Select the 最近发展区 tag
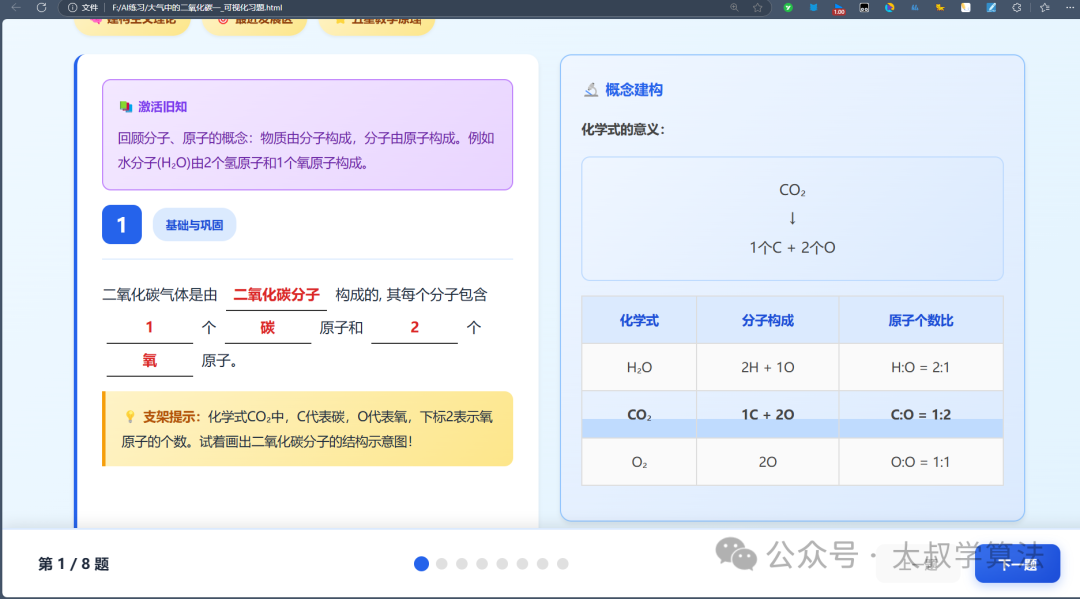The image size is (1080, 599). click(255, 22)
